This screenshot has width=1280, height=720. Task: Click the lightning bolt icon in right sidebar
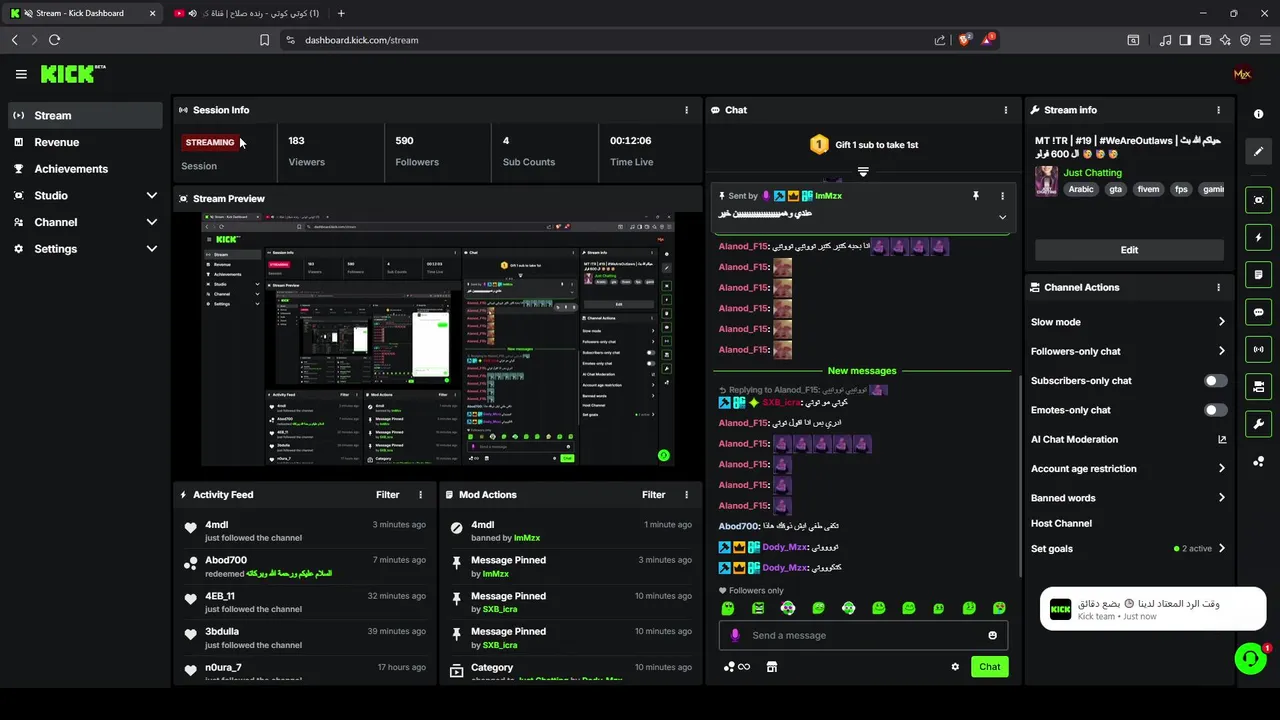1259,238
